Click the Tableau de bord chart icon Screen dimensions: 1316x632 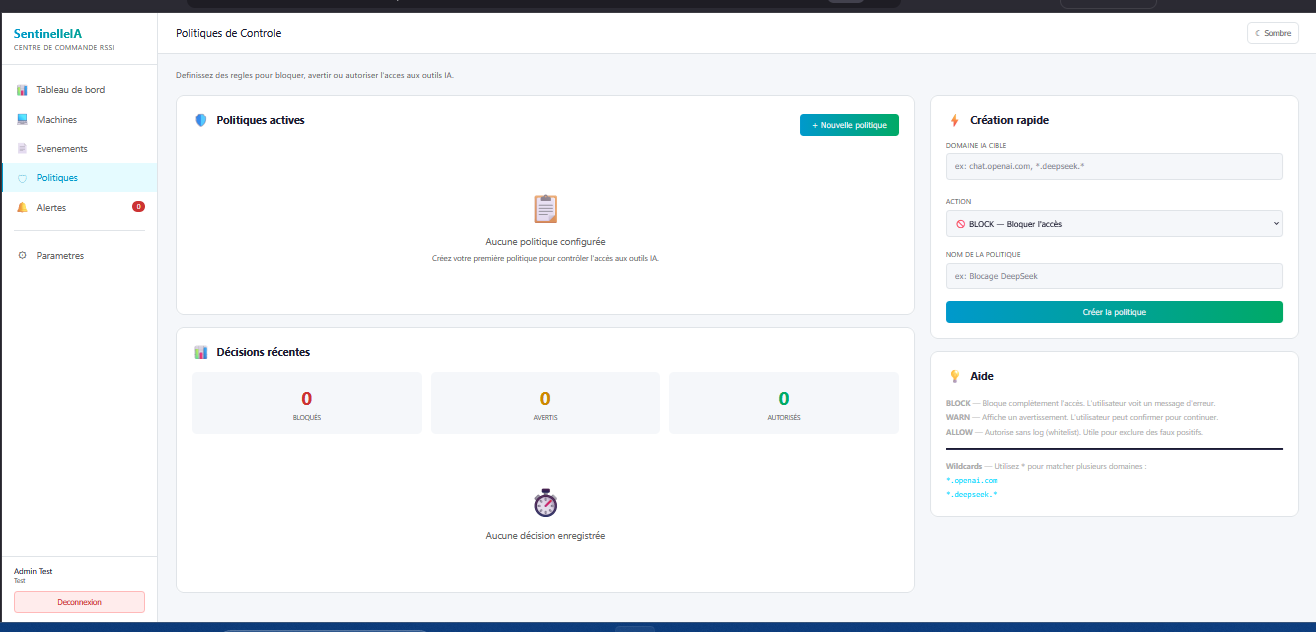pyautogui.click(x=22, y=90)
